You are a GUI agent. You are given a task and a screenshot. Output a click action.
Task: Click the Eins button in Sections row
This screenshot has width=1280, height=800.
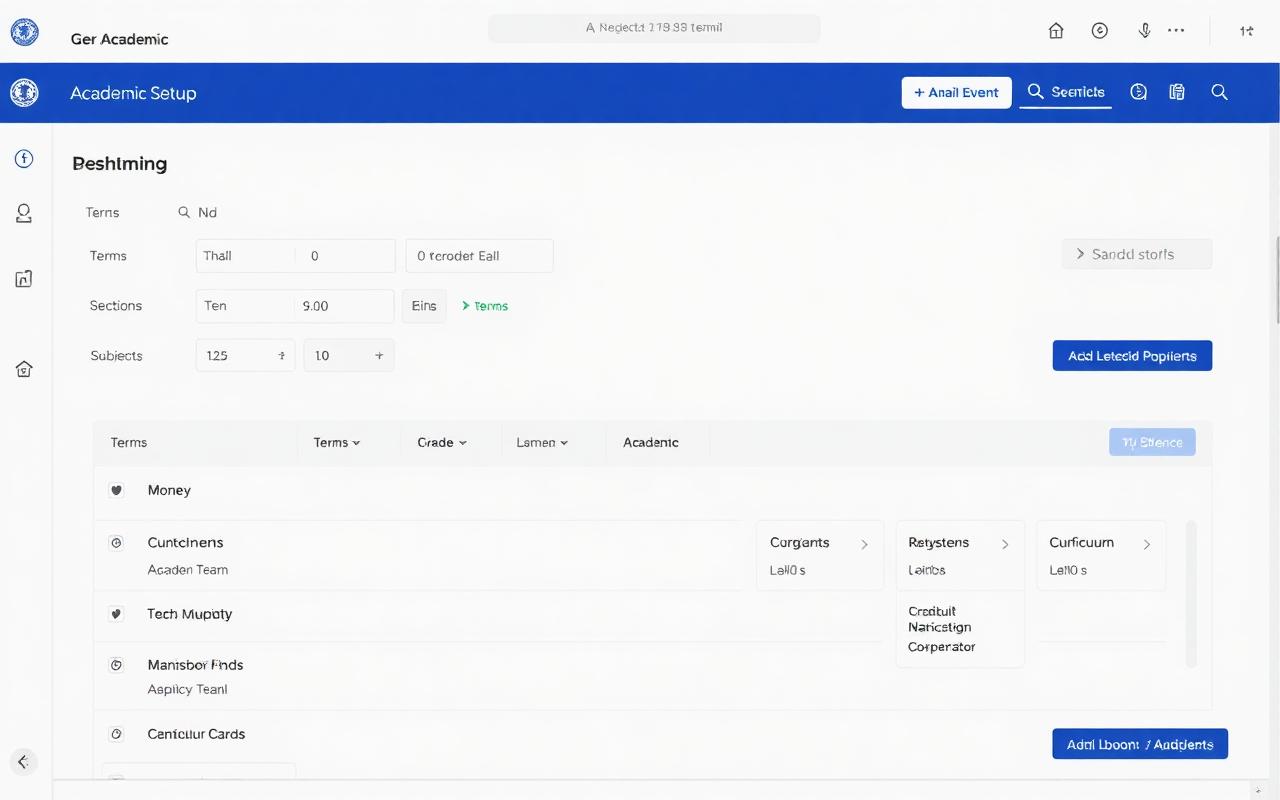click(424, 306)
